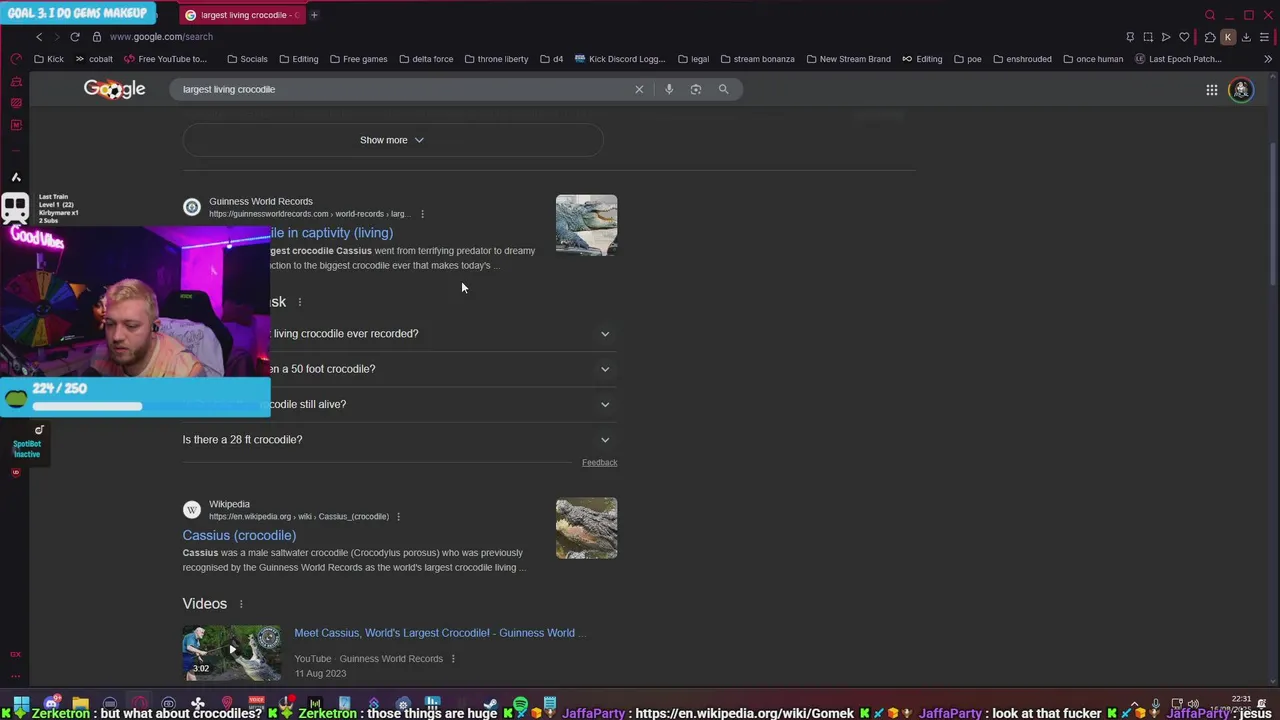Open the Easy Setup sliders icon
Image resolution: width=1280 pixels, height=720 pixels.
tap(1264, 37)
